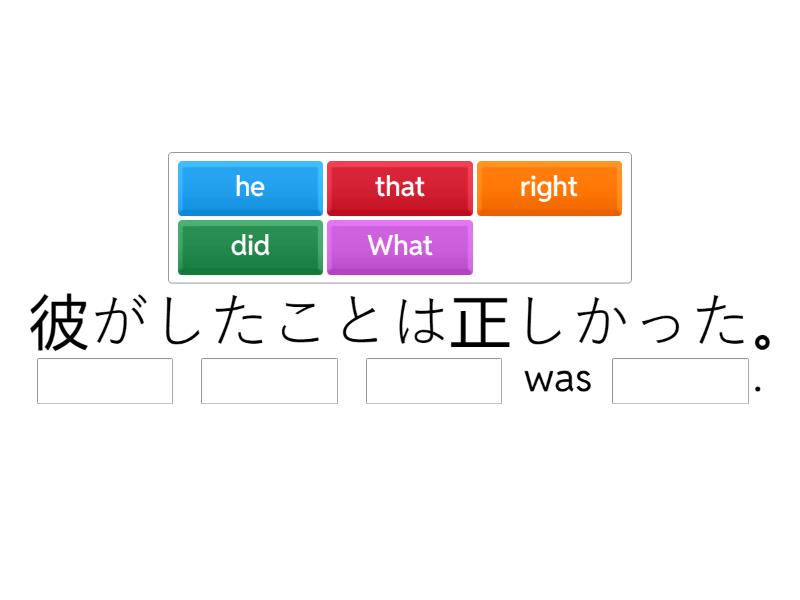Click the empty space in the word bank
Image resolution: width=800 pixels, height=600 pixels.
pyautogui.click(x=550, y=246)
